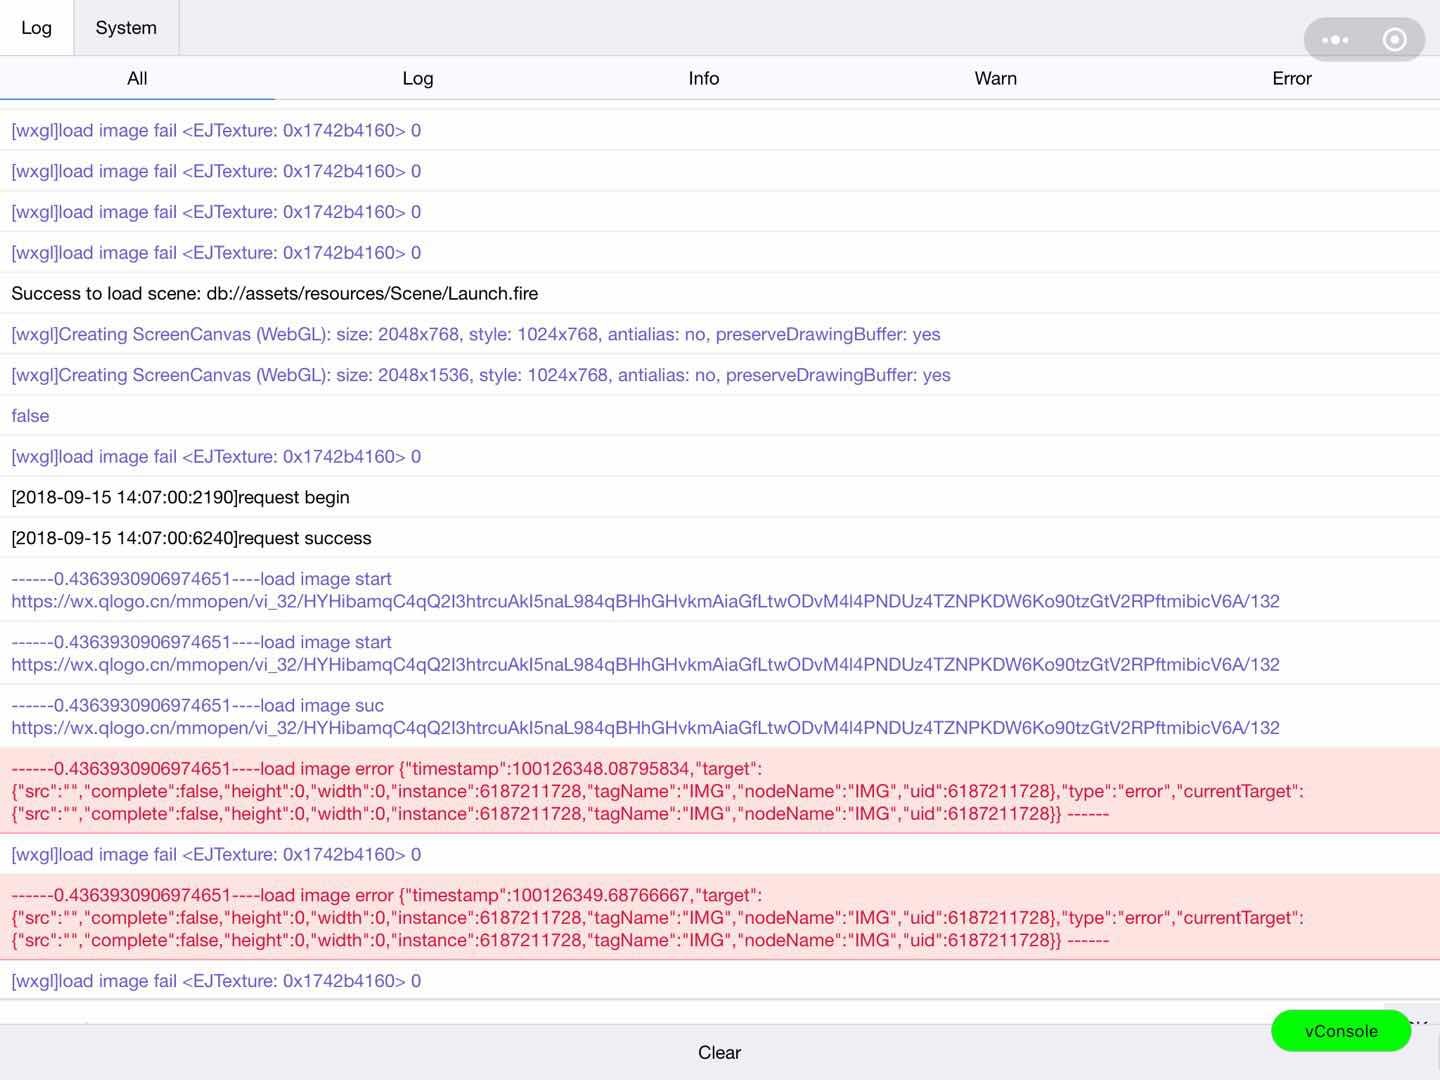Click the 'request success' log line
This screenshot has height=1080, width=1440.
[x=191, y=538]
